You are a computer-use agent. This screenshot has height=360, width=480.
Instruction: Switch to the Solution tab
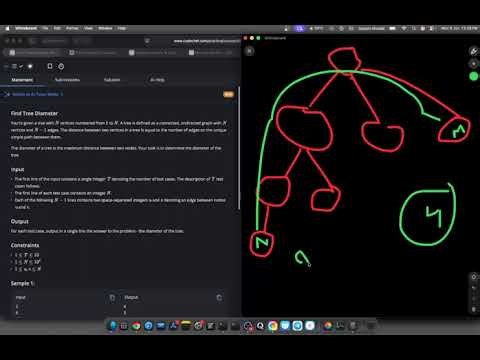(x=112, y=80)
